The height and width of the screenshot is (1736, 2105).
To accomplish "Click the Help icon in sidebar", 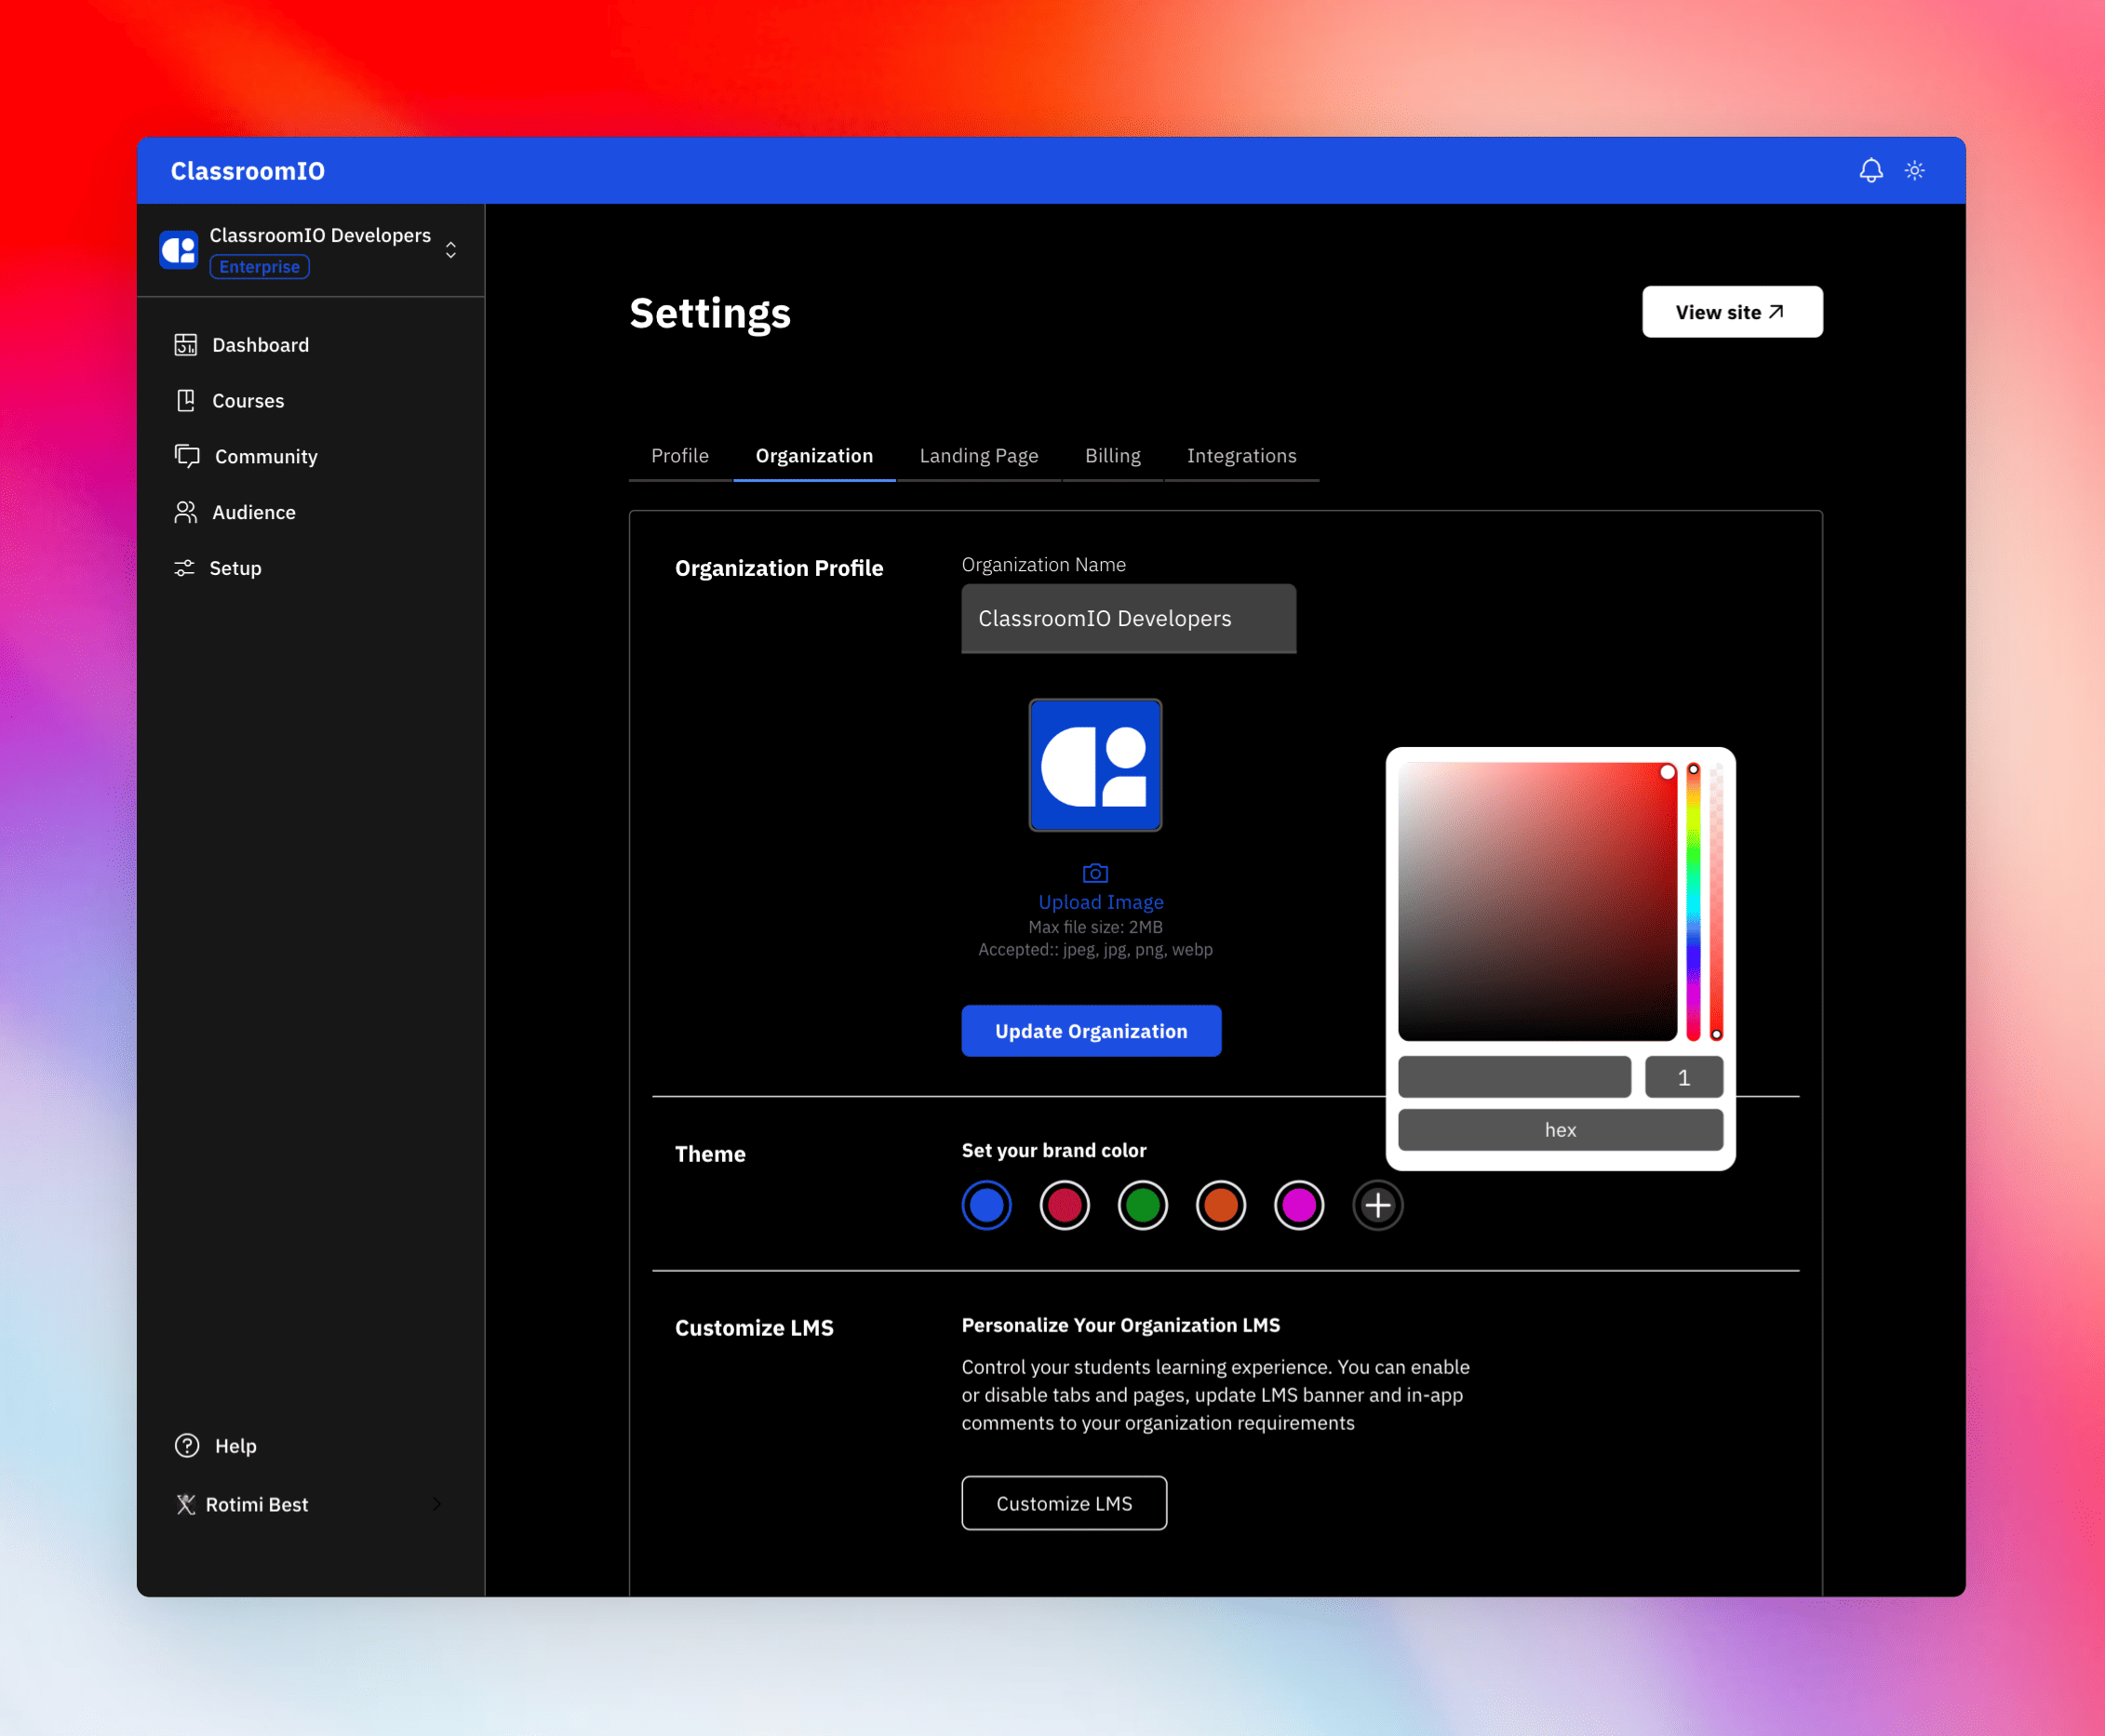I will point(189,1444).
